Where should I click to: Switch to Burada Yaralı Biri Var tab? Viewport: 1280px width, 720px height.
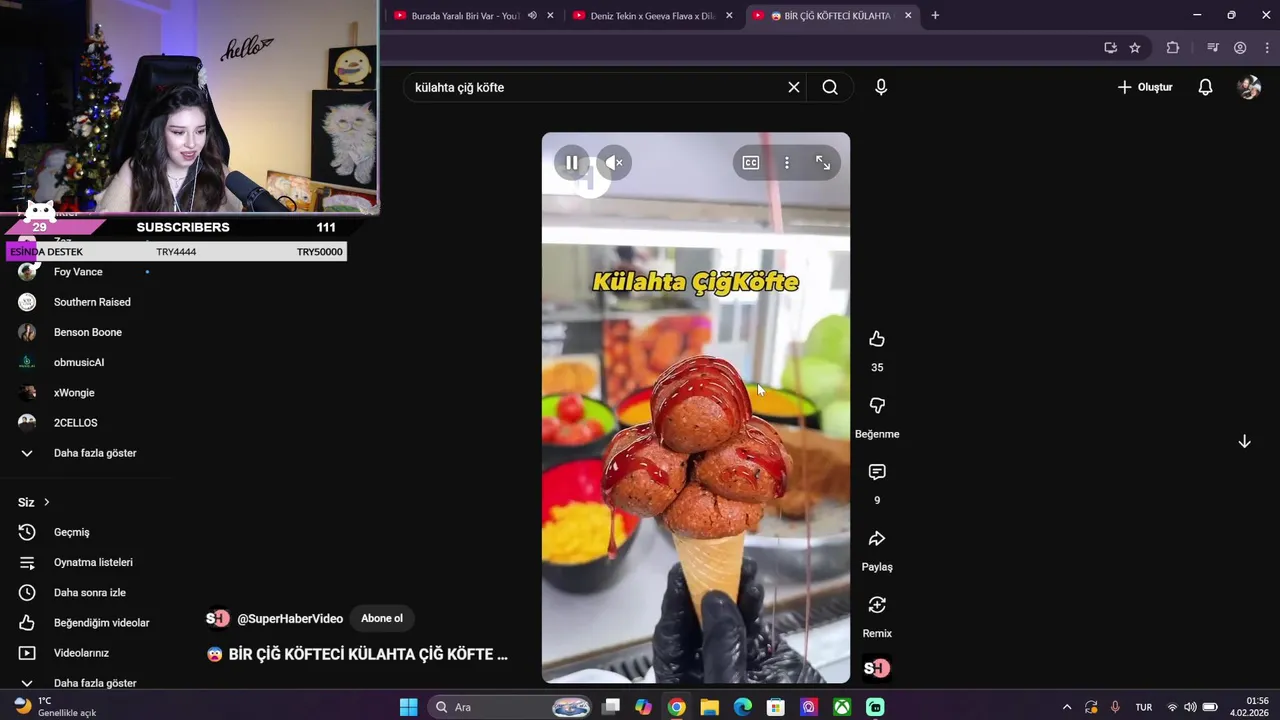click(464, 16)
